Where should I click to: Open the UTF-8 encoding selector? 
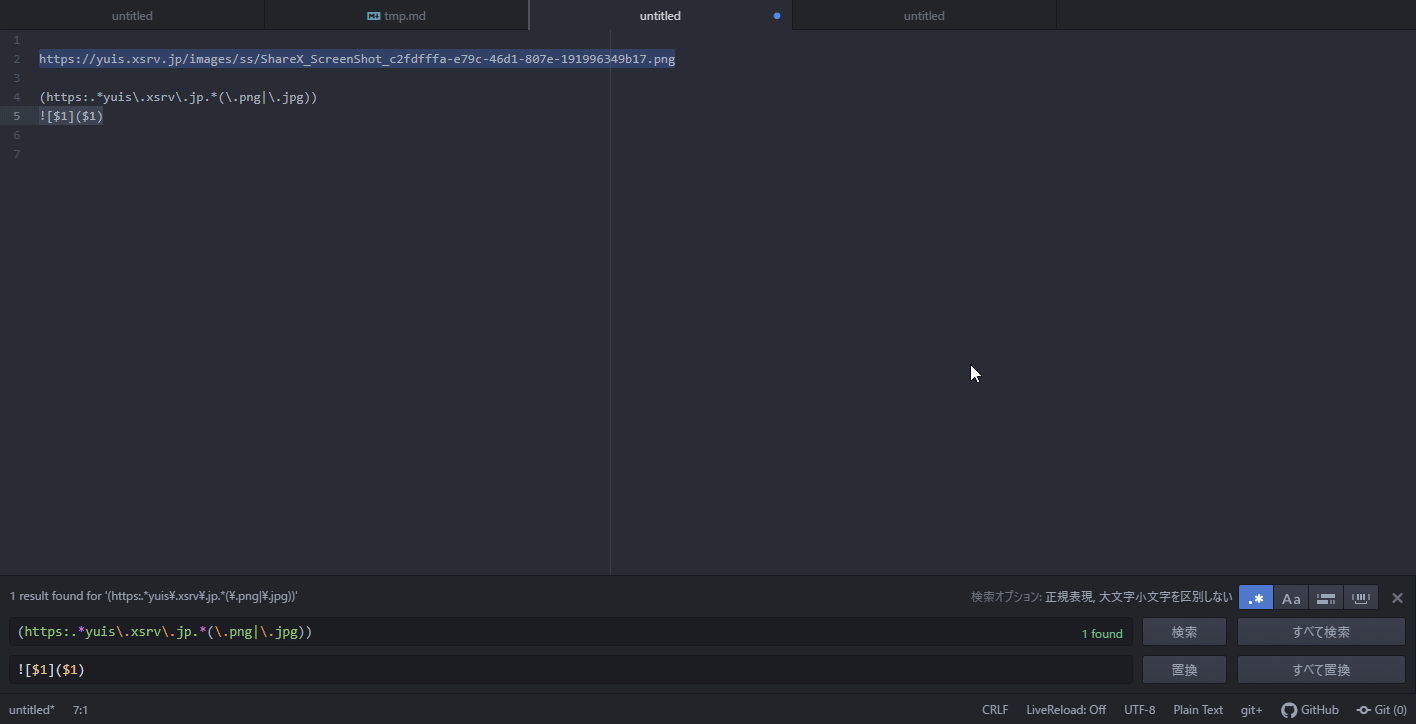point(1139,710)
